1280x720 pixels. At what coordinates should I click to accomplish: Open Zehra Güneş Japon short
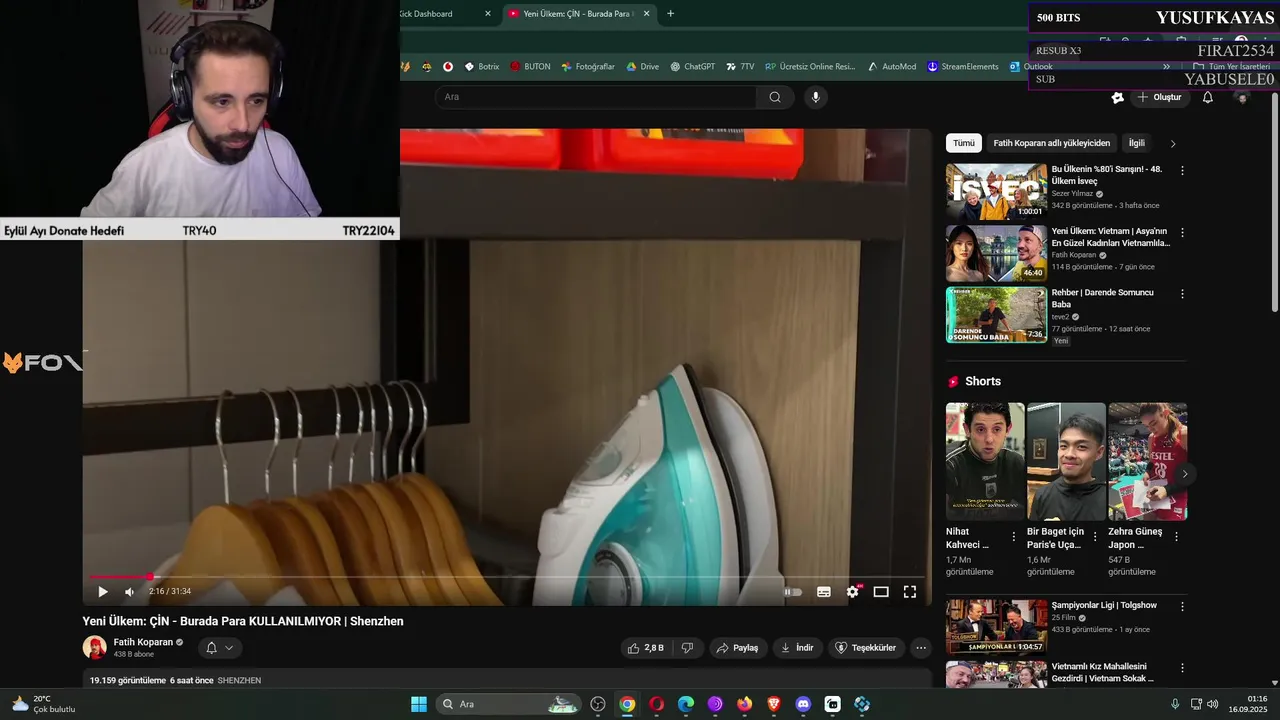pos(1148,462)
